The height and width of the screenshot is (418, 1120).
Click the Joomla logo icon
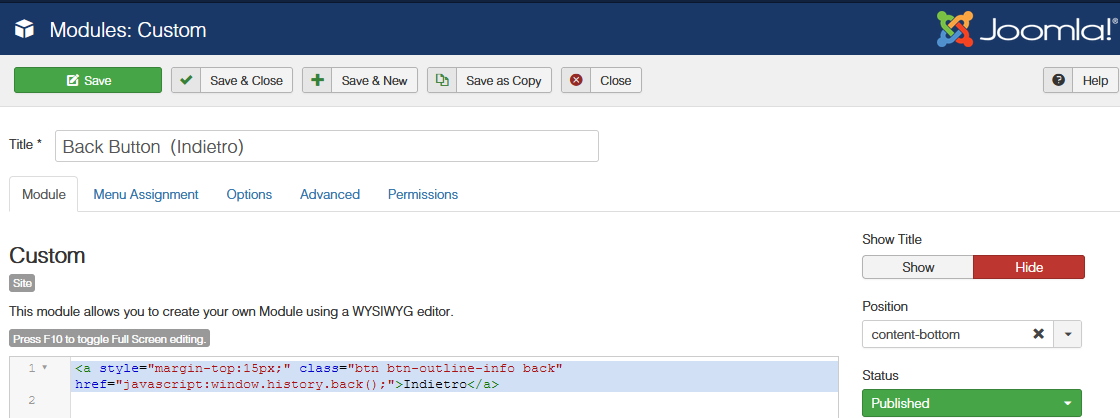click(957, 29)
